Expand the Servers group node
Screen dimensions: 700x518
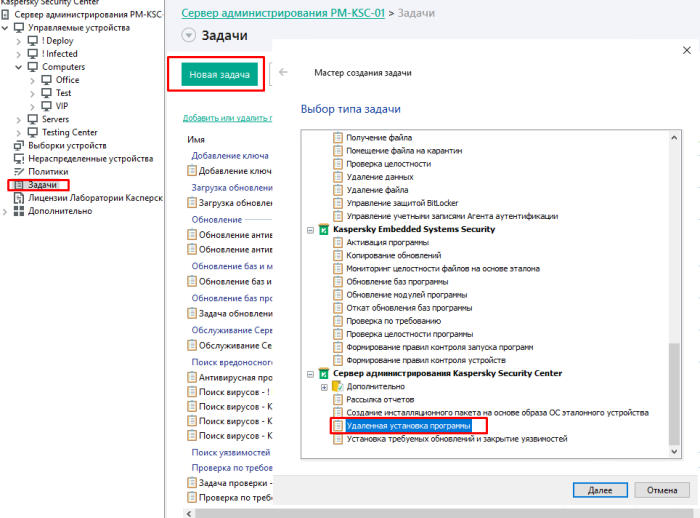(x=18, y=120)
